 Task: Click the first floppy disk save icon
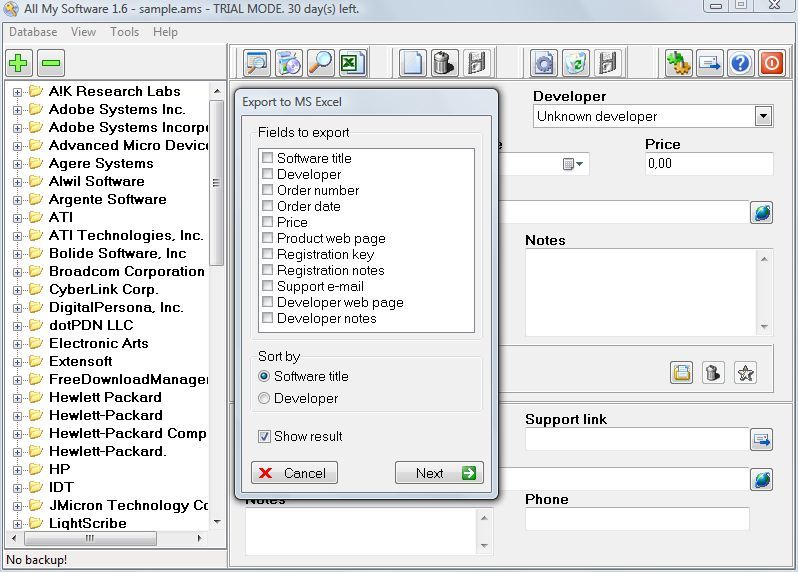click(476, 63)
